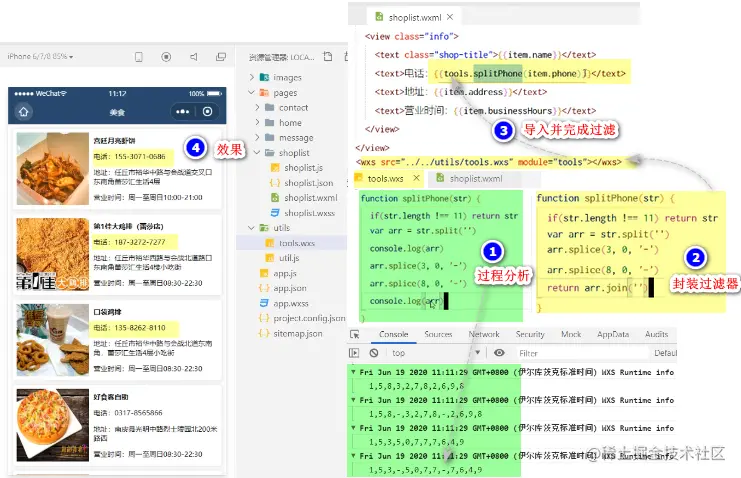Viewport: 741px width, 478px height.
Task: Click the inspect element picker icon
Action: point(354,334)
